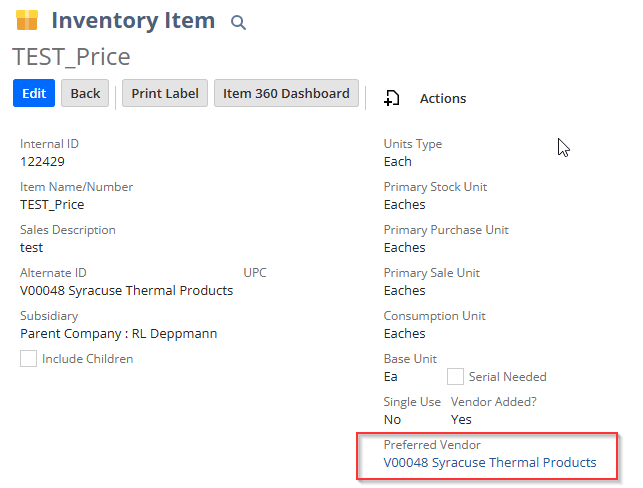Screen dimensions: 643x488
Task: Open the Item 360 Dashboard
Action: pyautogui.click(x=286, y=93)
